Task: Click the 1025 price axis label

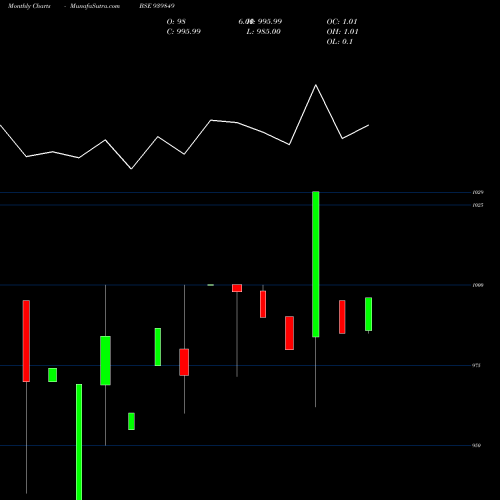Action: [478, 205]
